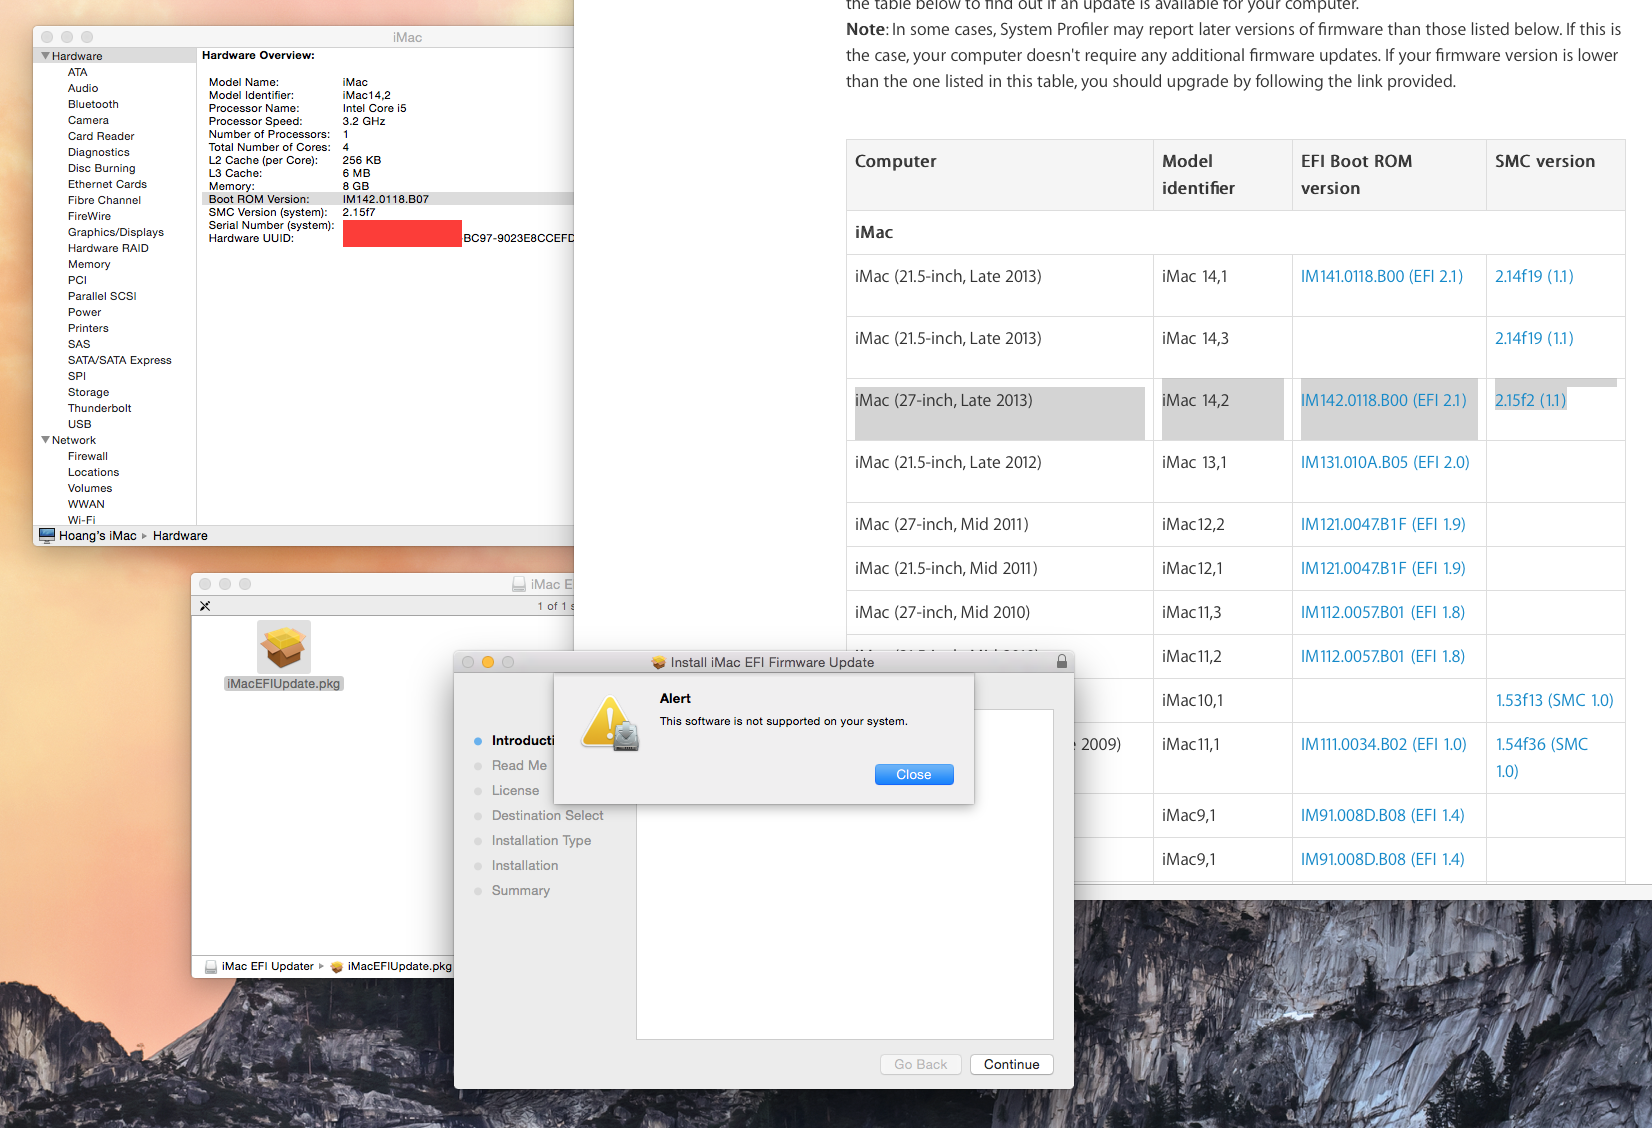Select Diagnostics in the Hardware list
The width and height of the screenshot is (1652, 1128).
(99, 152)
